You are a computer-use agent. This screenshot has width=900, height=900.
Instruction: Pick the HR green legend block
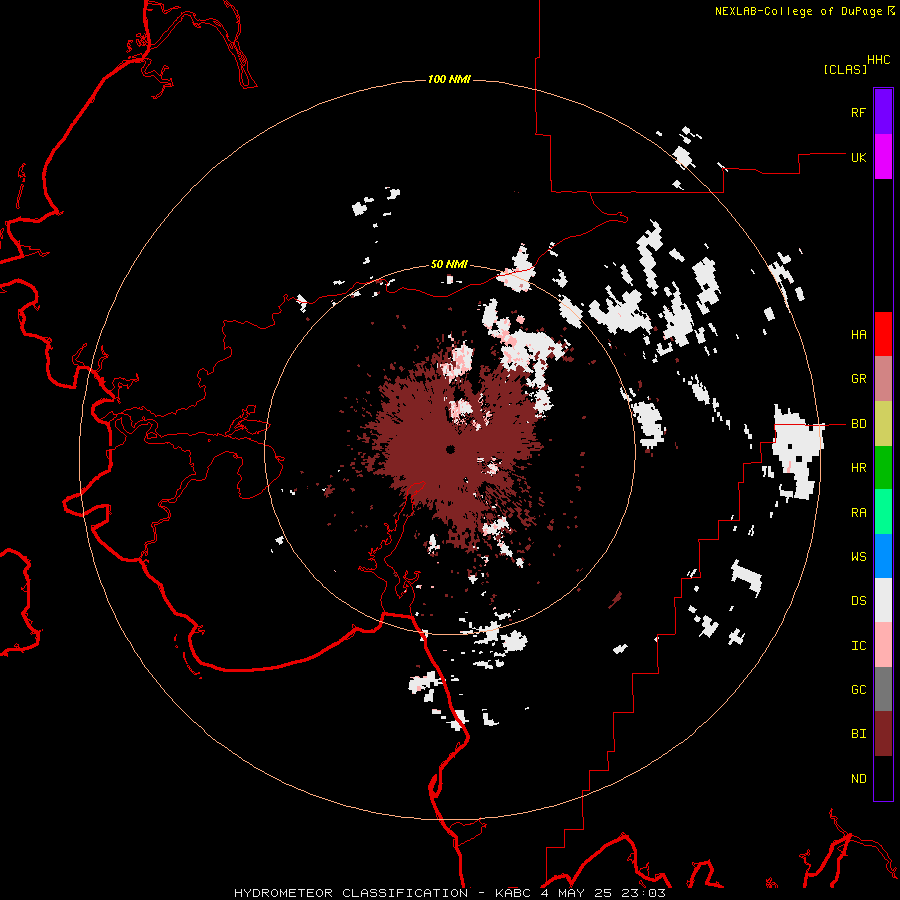coord(883,468)
